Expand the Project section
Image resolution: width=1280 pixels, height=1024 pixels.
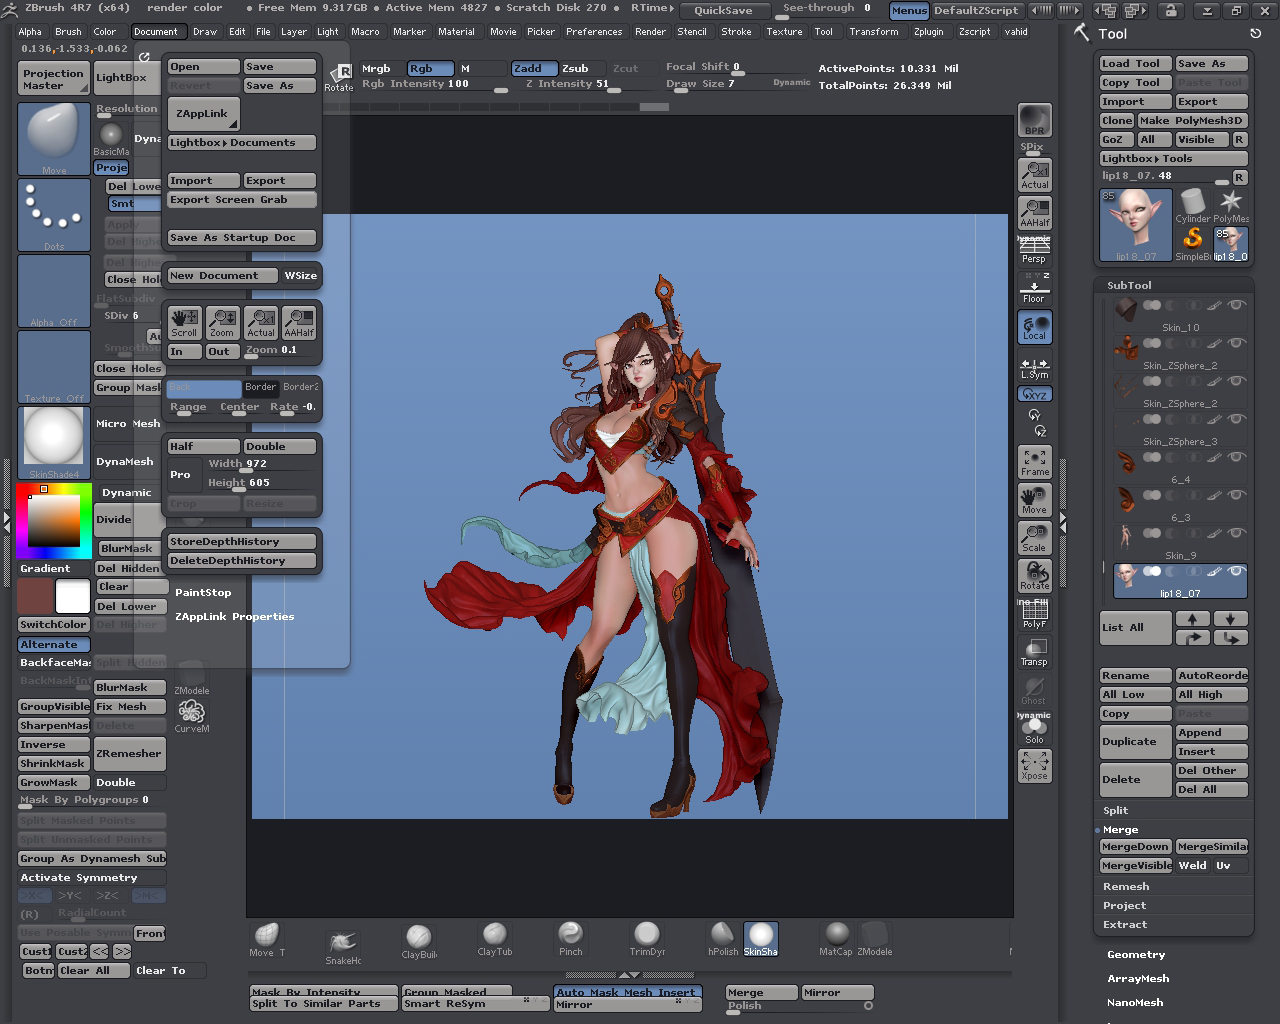(1124, 906)
